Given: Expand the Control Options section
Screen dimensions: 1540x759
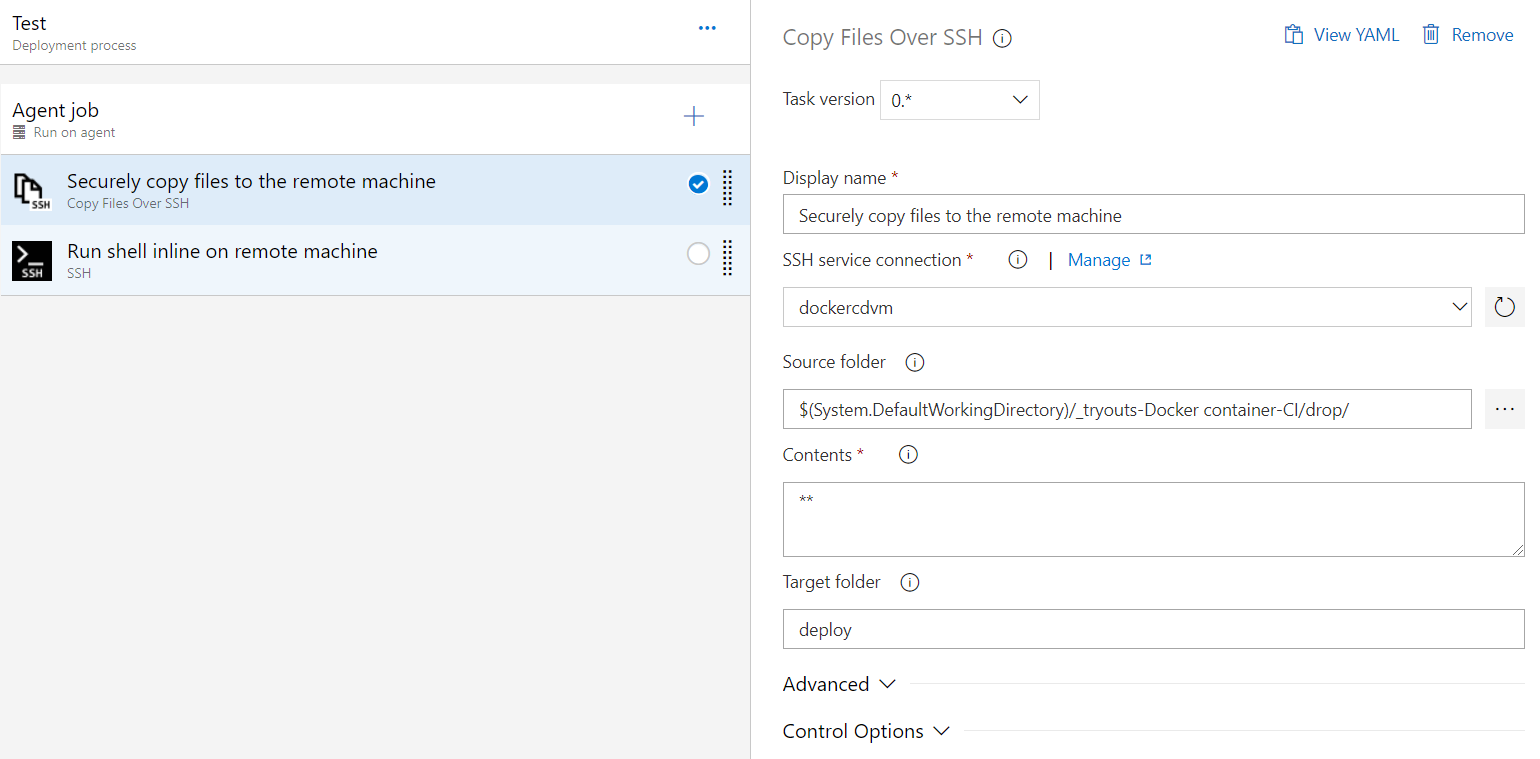Looking at the screenshot, I should pyautogui.click(x=866, y=731).
